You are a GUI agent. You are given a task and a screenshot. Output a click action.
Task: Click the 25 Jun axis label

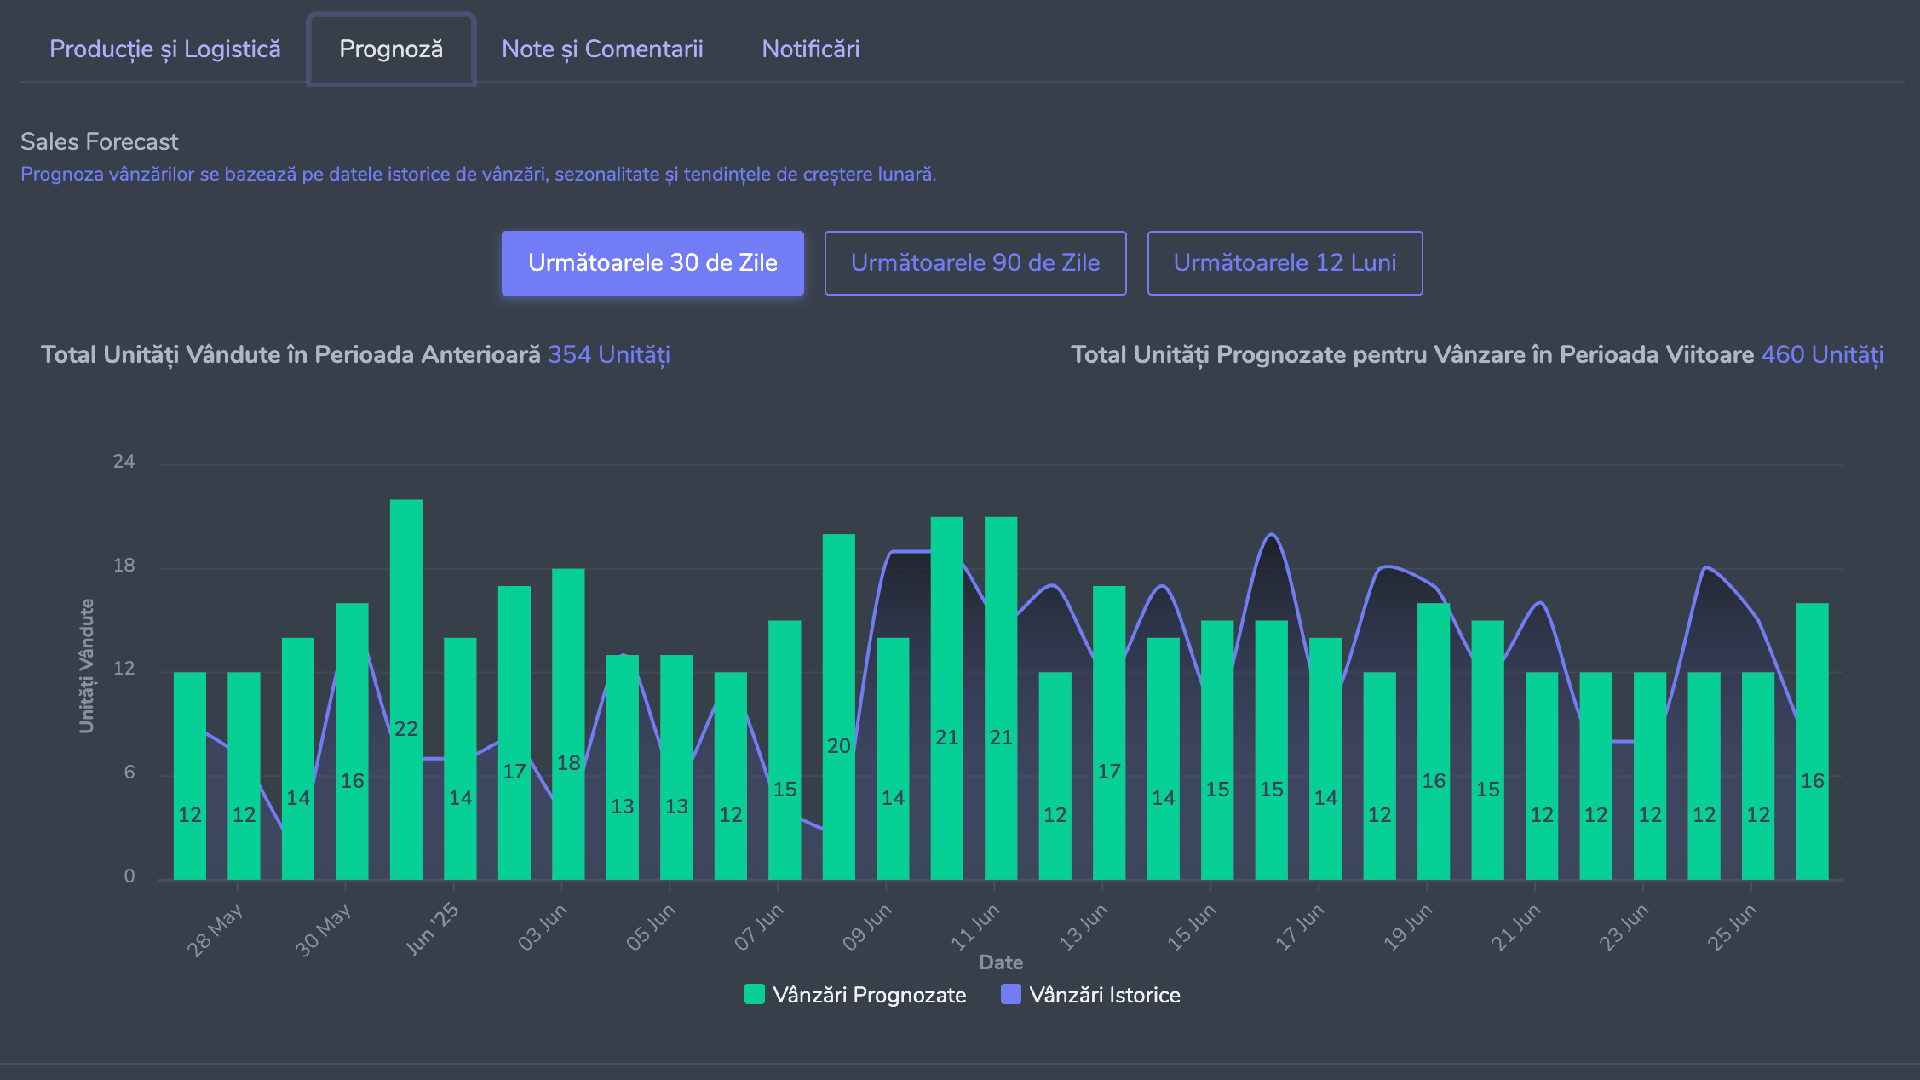(x=1732, y=927)
